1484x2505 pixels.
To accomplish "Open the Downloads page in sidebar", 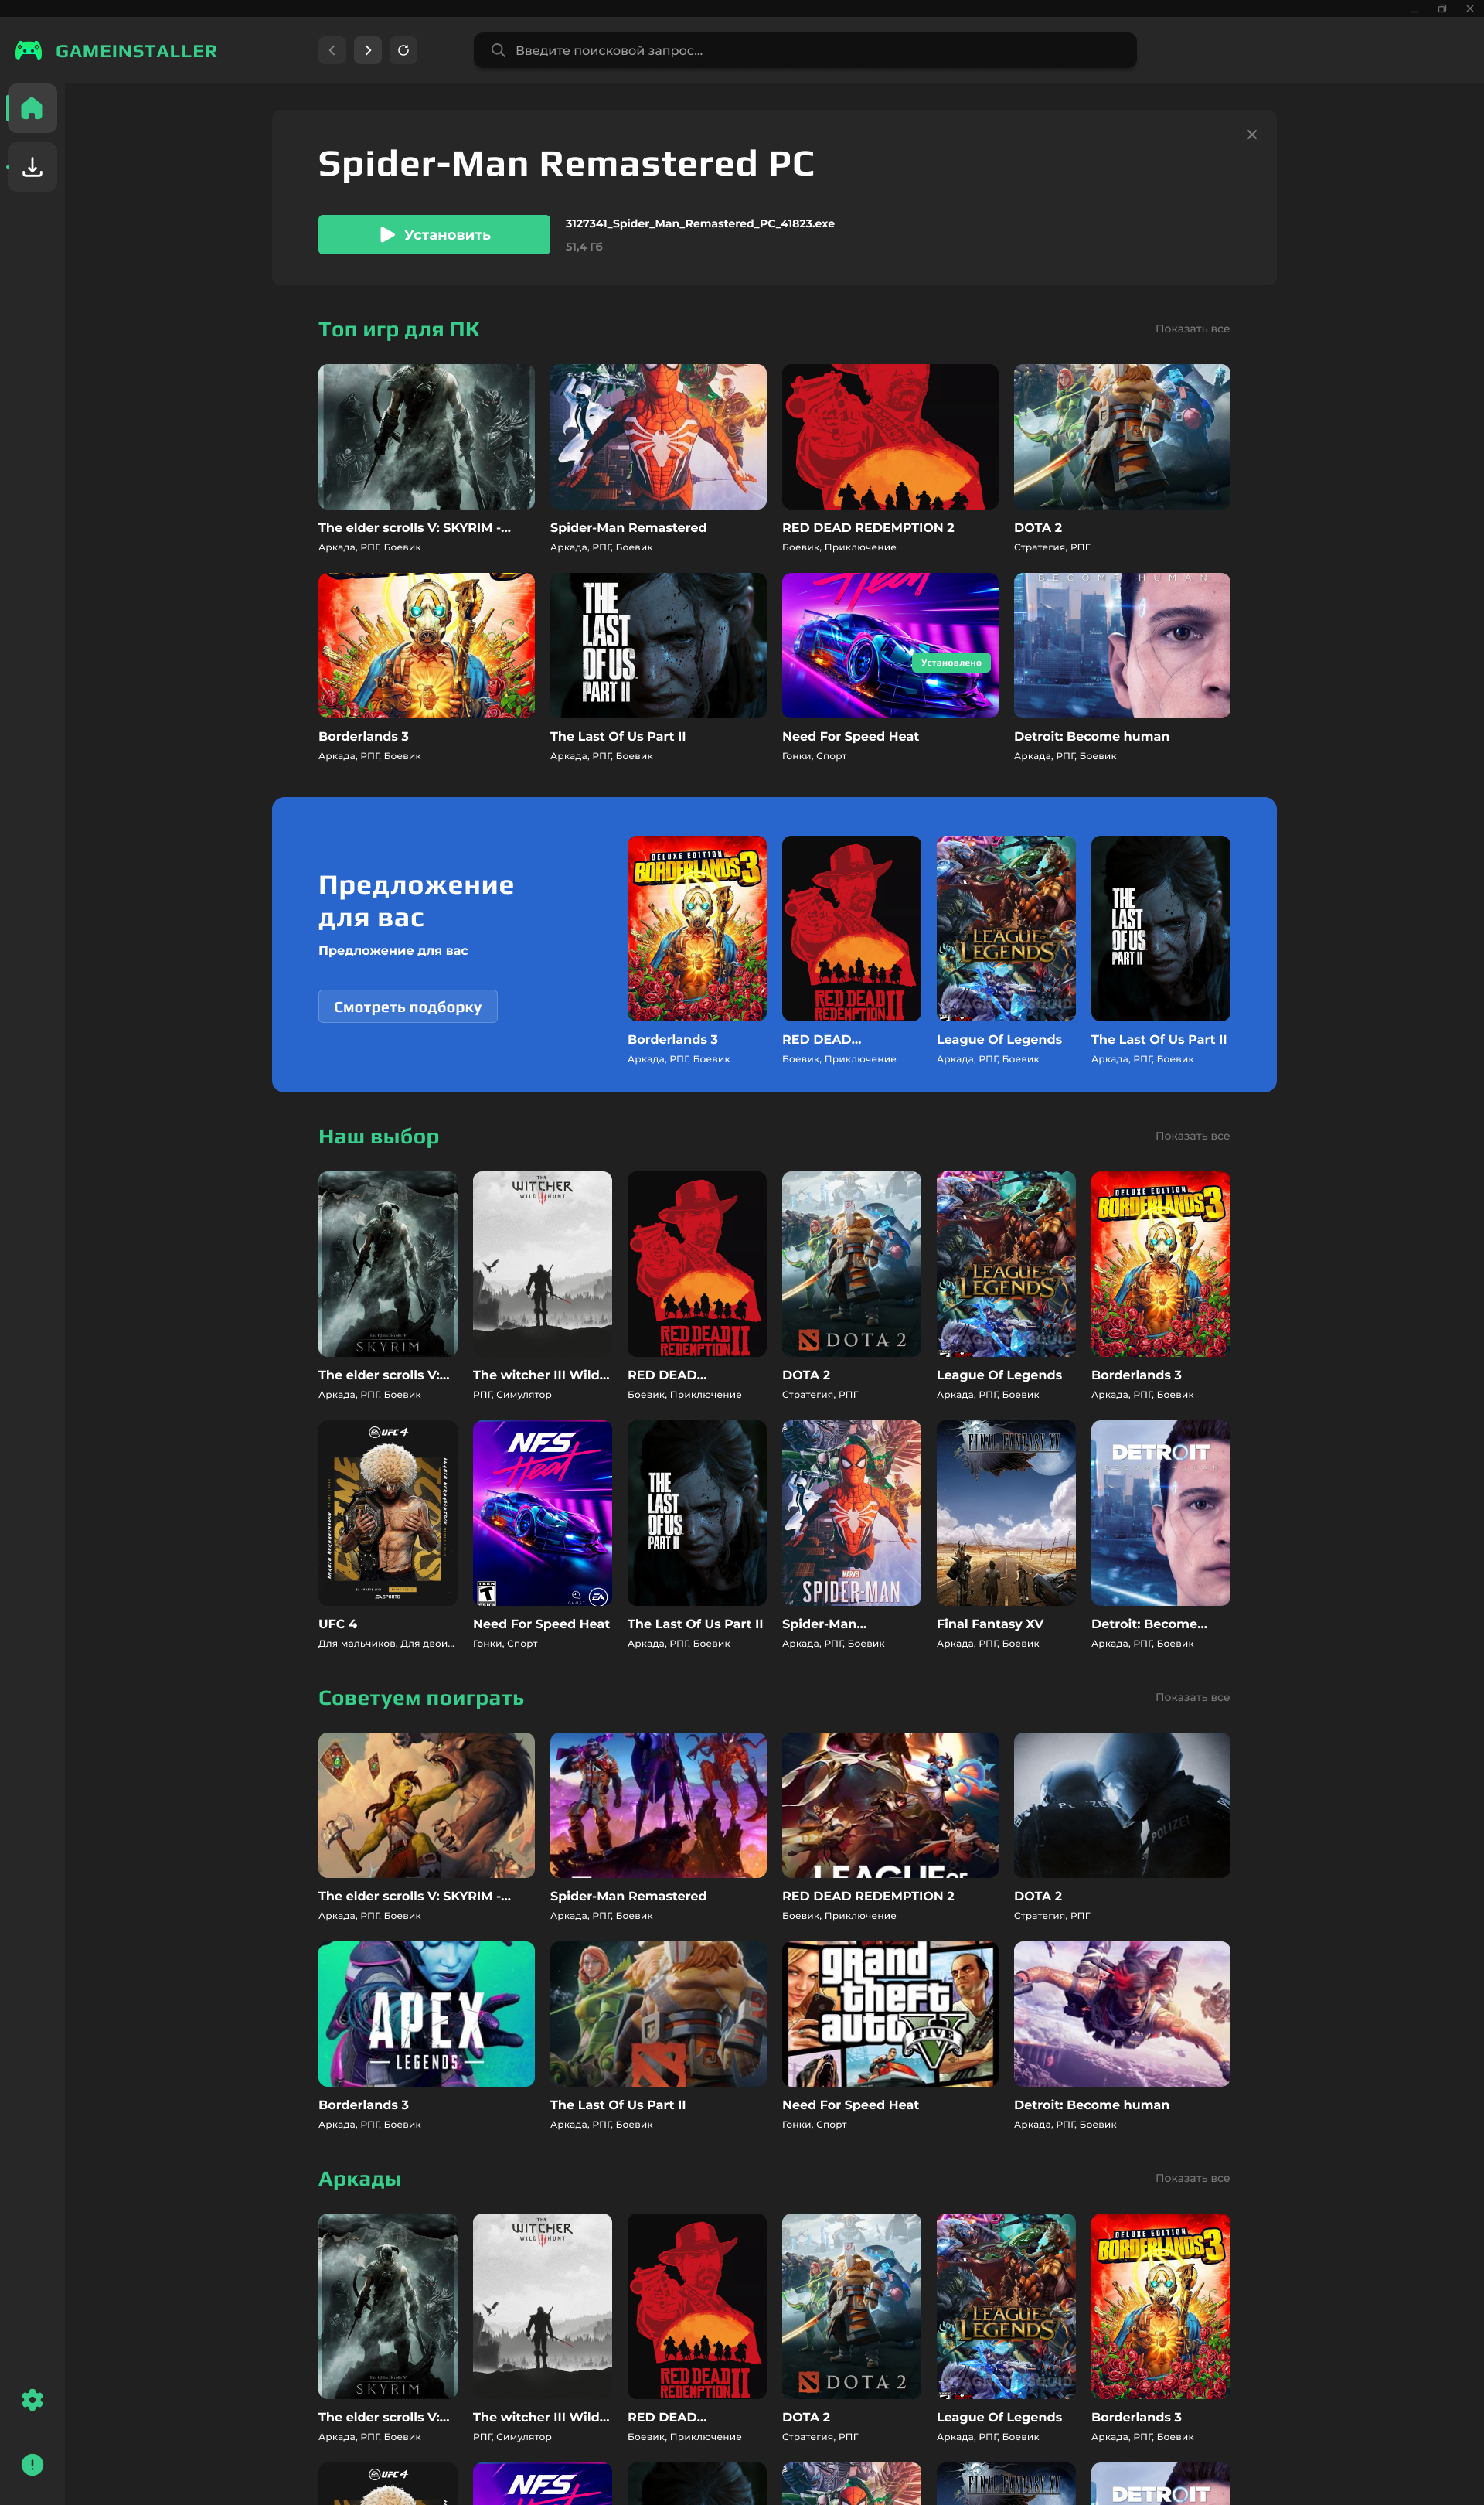I will [32, 167].
